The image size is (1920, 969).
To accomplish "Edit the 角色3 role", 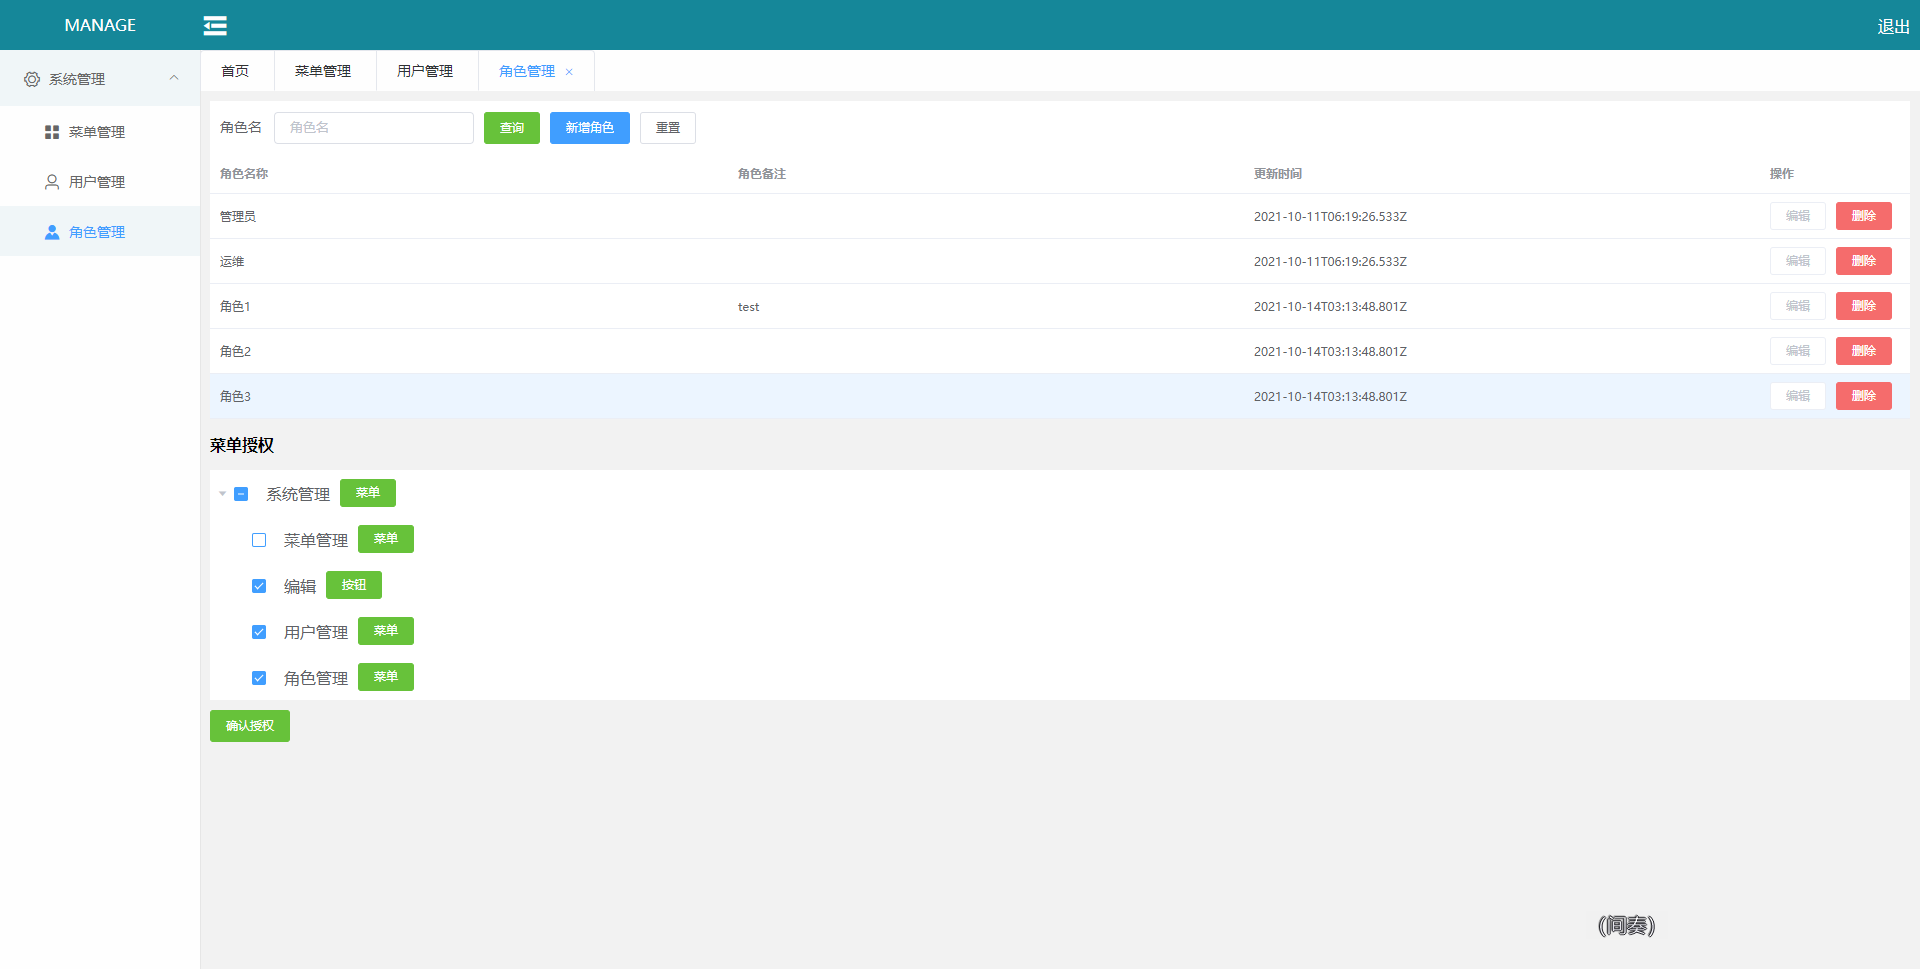I will (1798, 396).
